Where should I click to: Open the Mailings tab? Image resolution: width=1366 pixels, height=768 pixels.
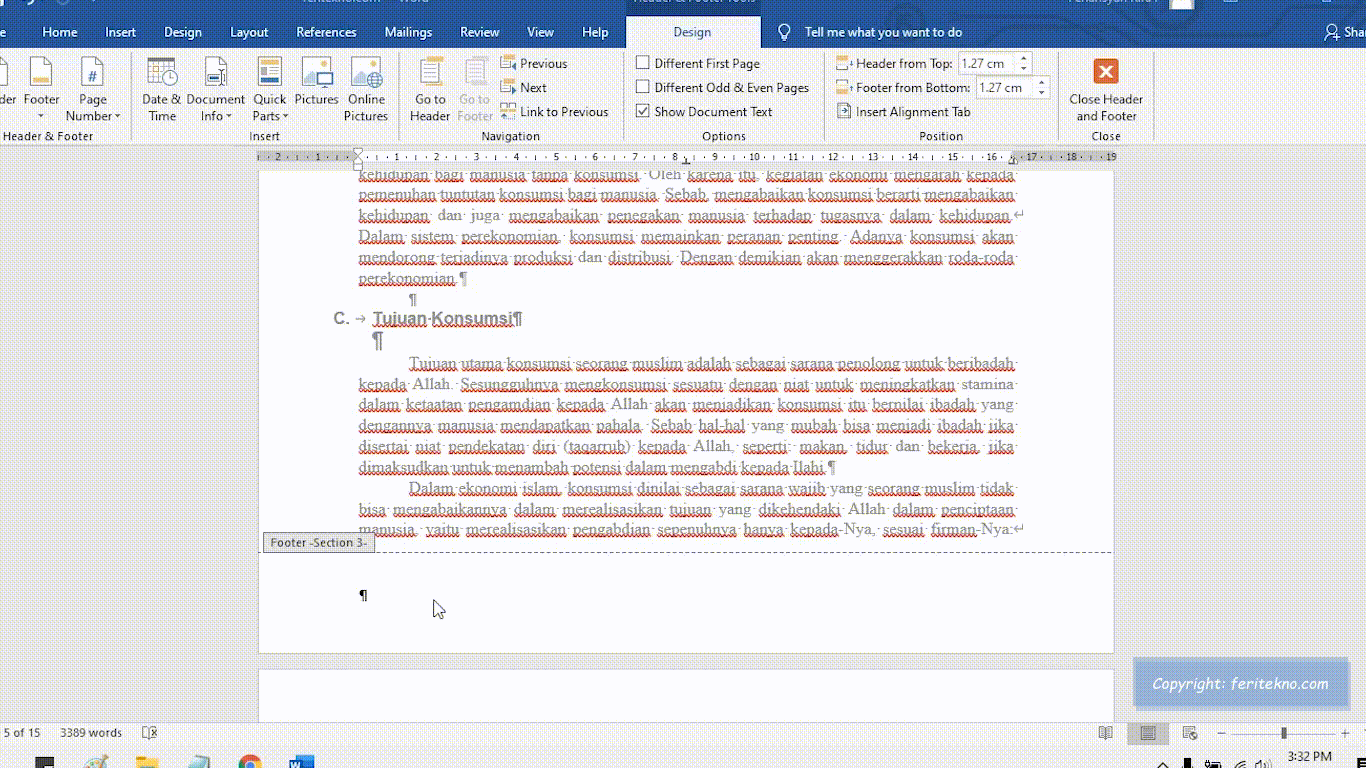pyautogui.click(x=407, y=32)
